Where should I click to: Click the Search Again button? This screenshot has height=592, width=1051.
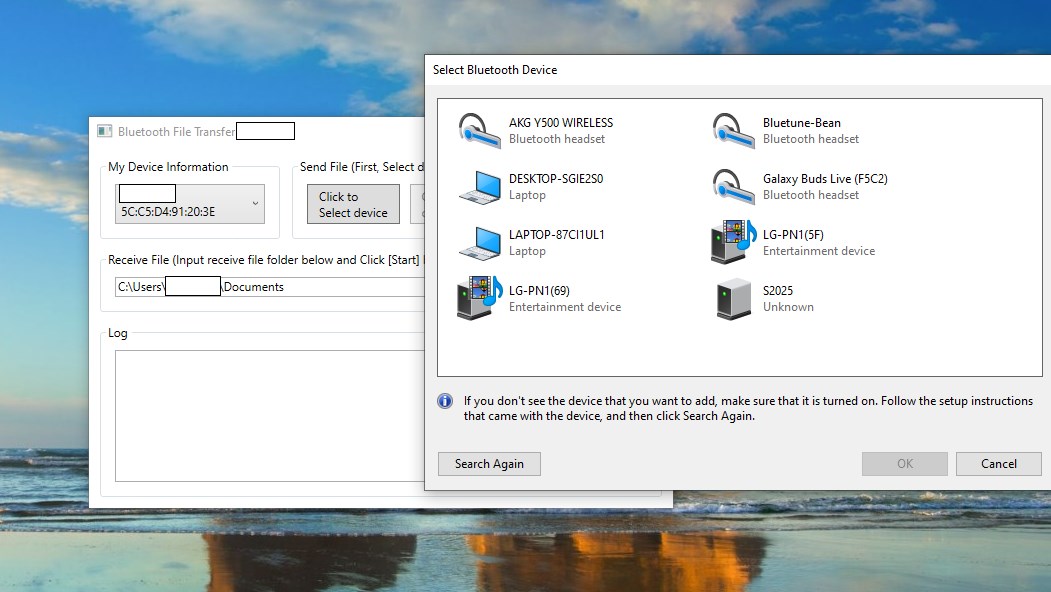click(489, 464)
